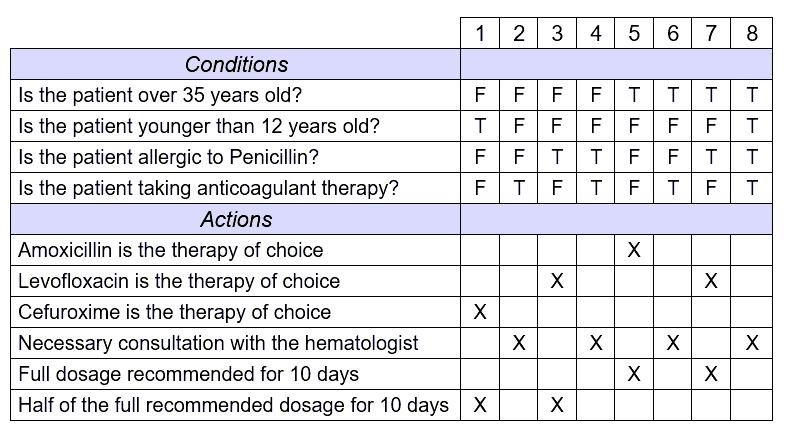Select column header number 8

tap(751, 33)
